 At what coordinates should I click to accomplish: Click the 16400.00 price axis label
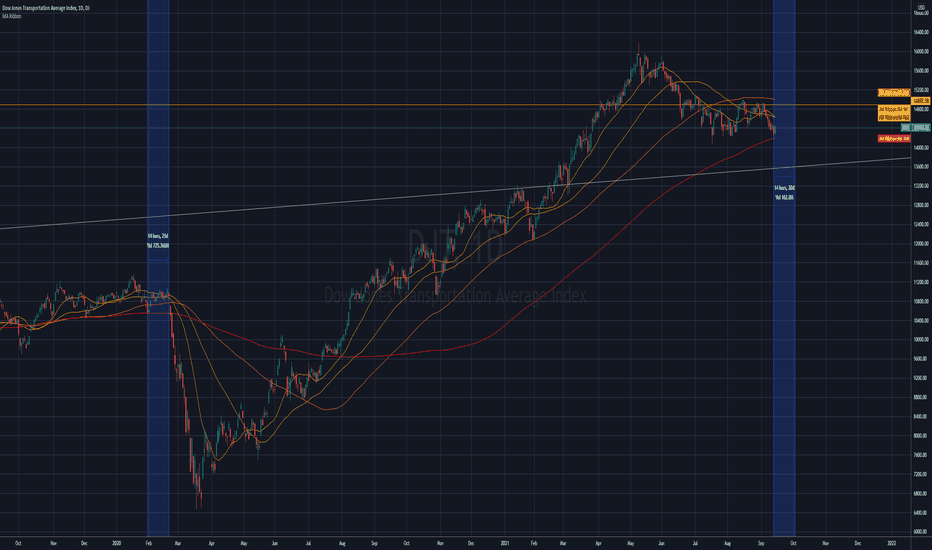[921, 33]
